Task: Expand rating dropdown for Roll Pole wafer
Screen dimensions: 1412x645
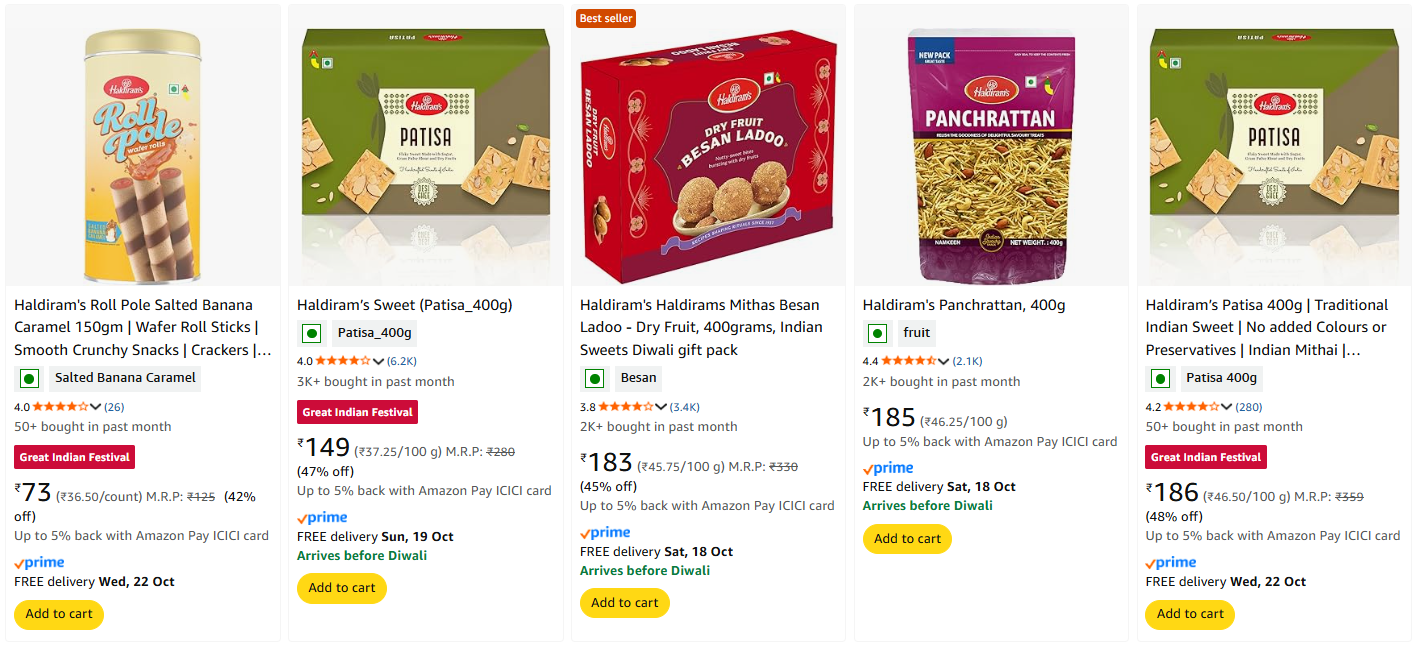Action: click(96, 407)
